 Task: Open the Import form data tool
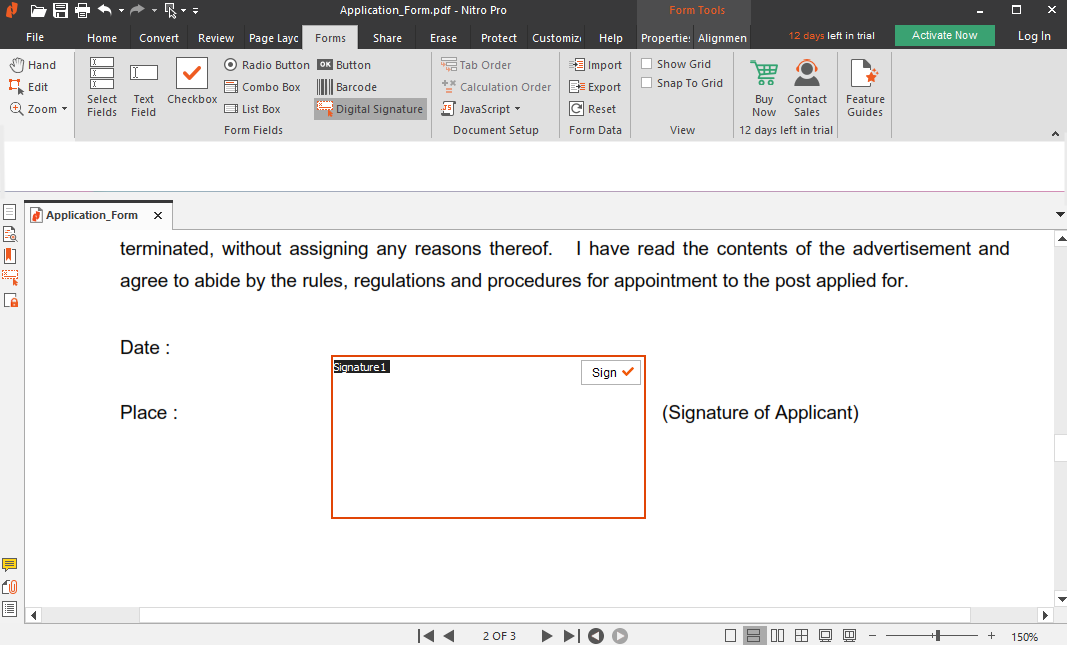[x=596, y=63]
